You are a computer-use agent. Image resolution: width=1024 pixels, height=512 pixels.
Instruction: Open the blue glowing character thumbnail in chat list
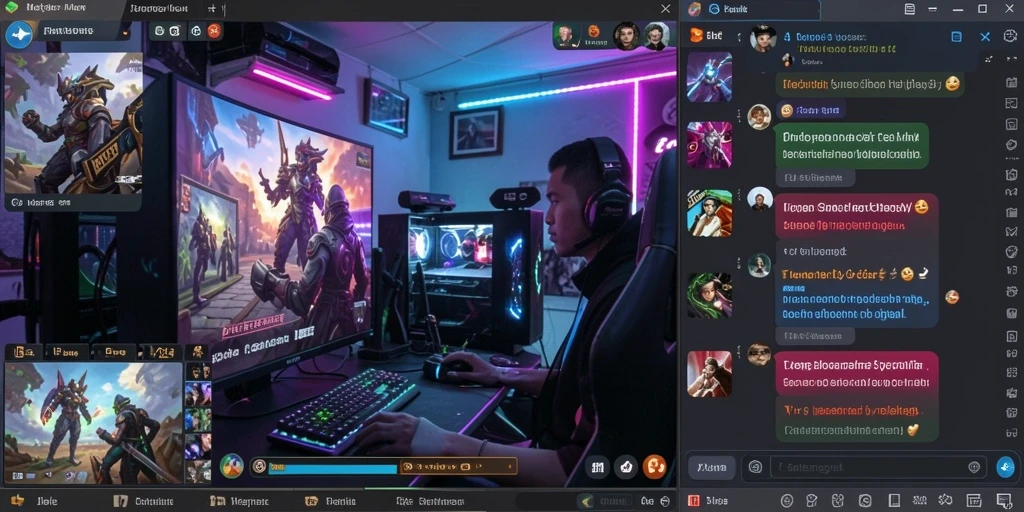pyautogui.click(x=709, y=76)
